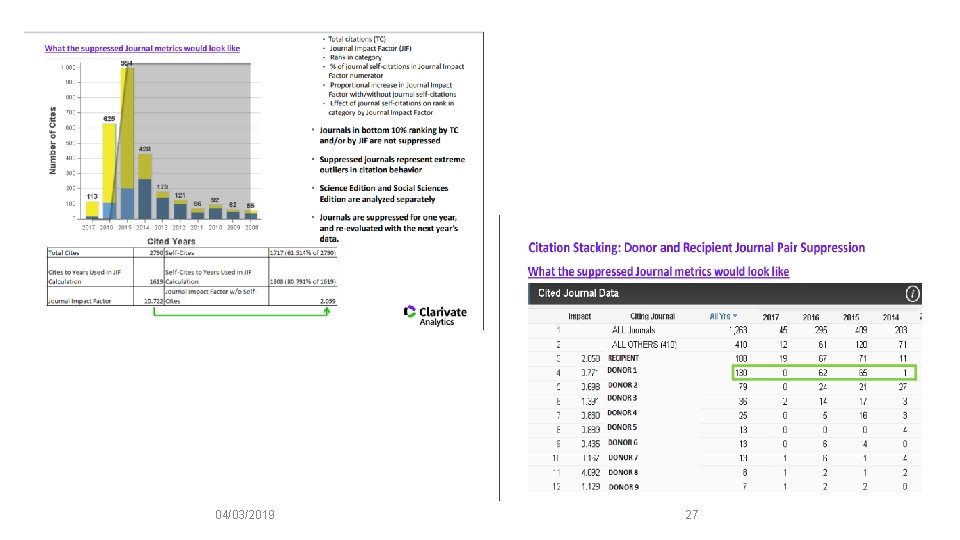Select the DONOR 7 journal name
960x540 pixels.
tap(623, 457)
